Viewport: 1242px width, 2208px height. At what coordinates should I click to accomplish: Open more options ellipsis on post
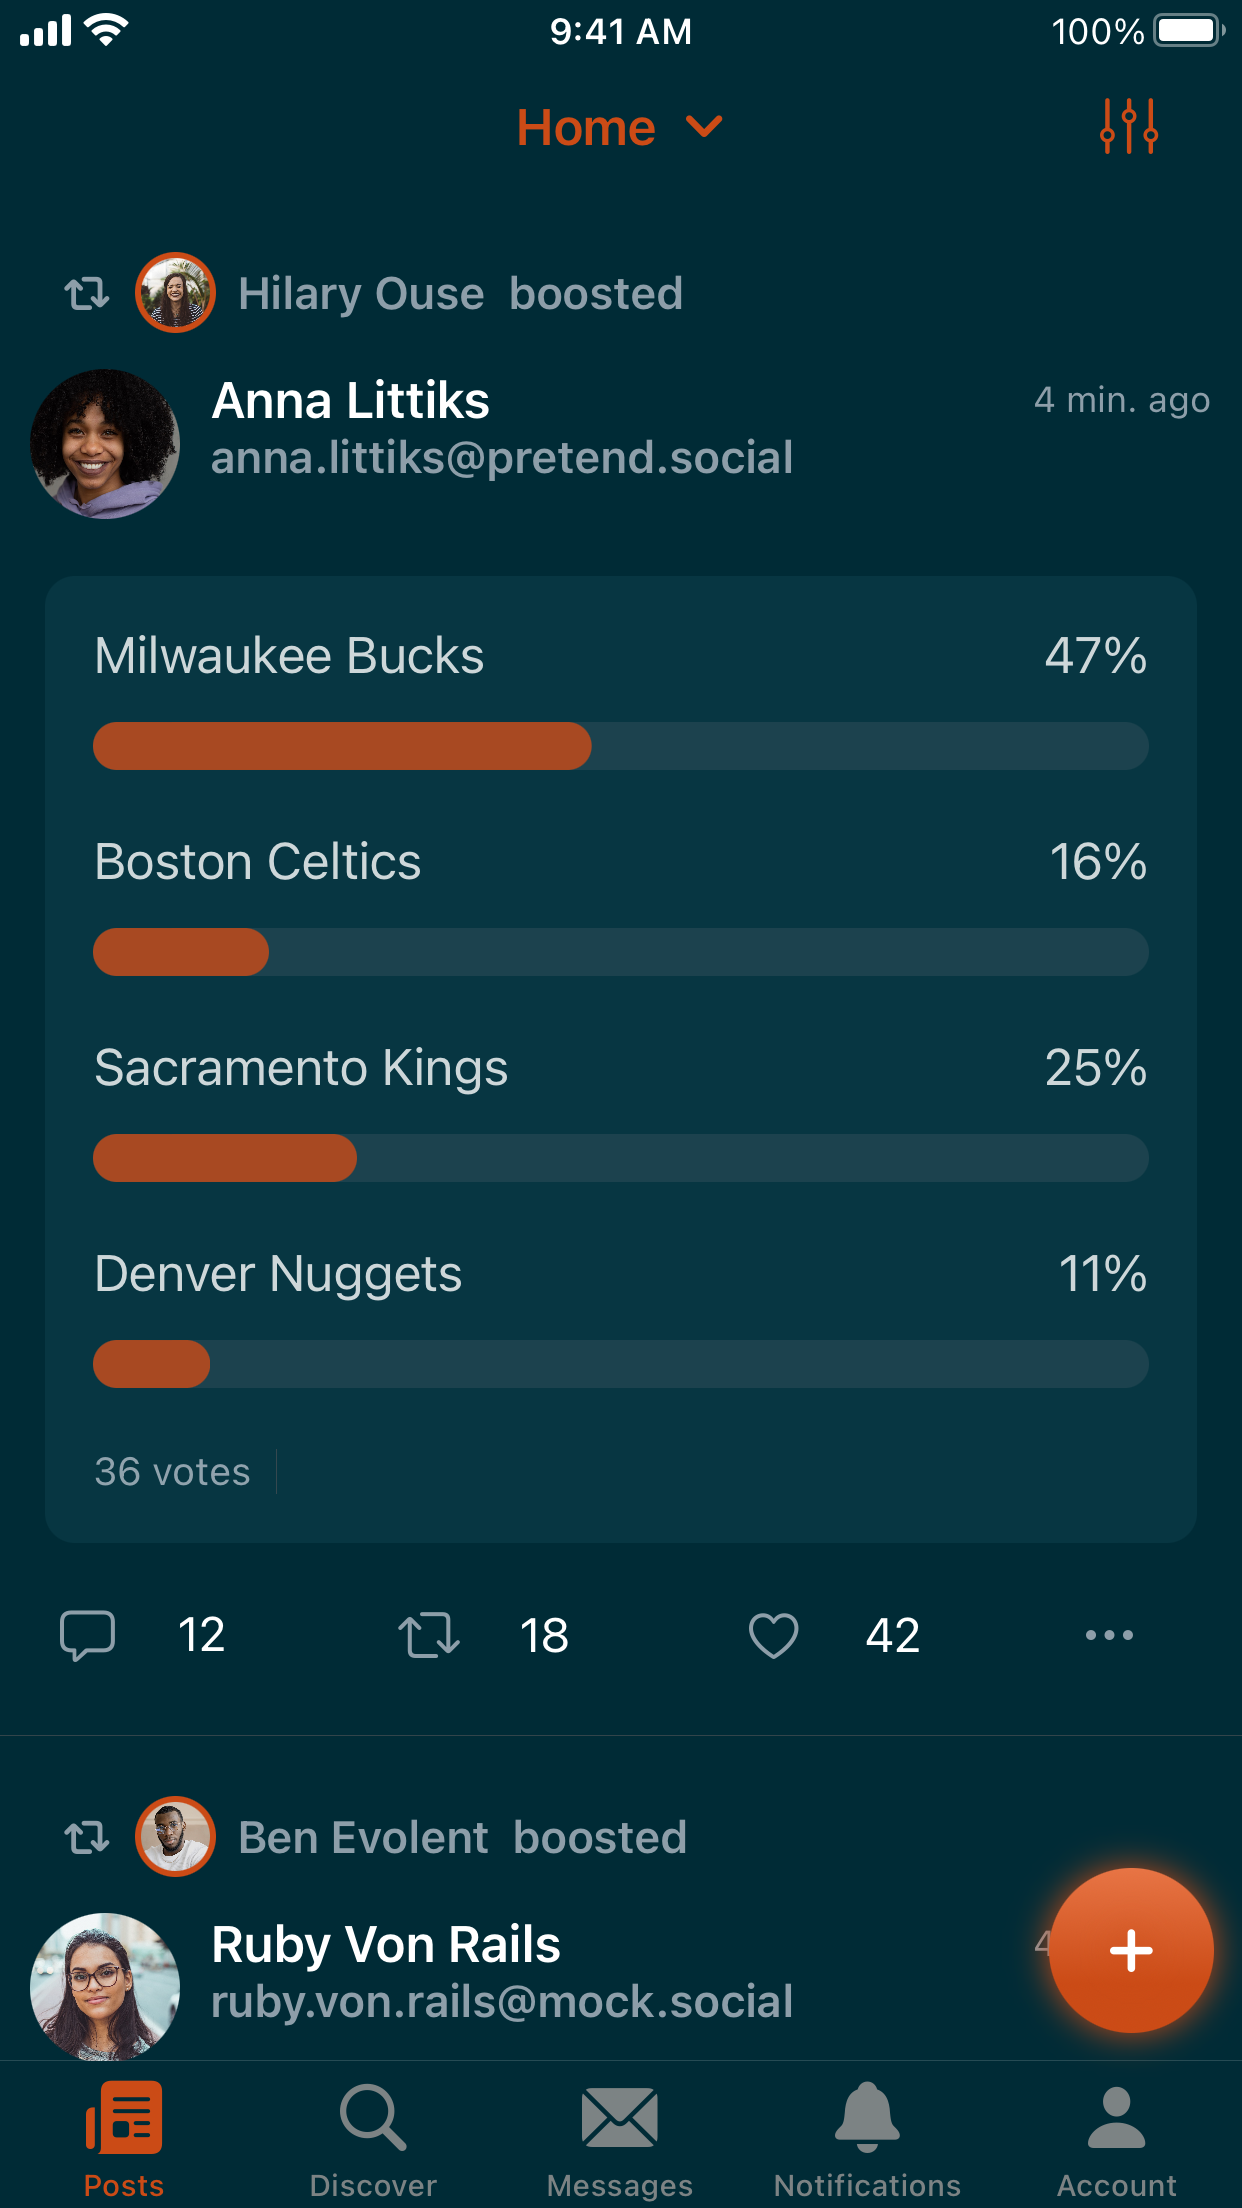(x=1109, y=1635)
